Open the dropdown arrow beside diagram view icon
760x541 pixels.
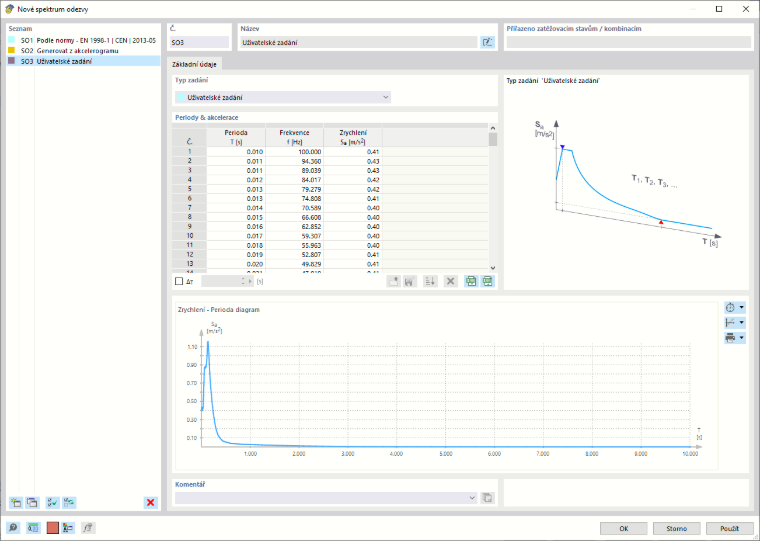coord(742,307)
